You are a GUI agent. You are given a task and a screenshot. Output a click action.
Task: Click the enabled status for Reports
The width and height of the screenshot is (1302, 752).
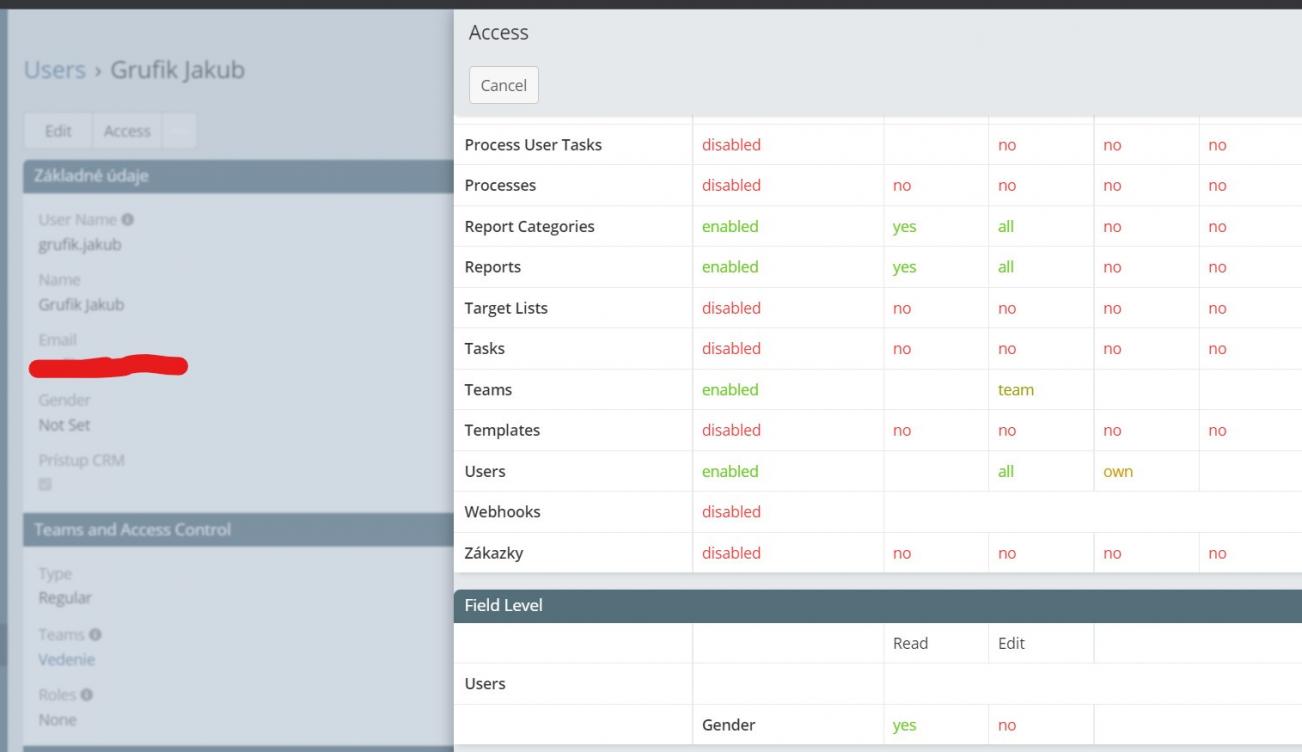pyautogui.click(x=730, y=267)
